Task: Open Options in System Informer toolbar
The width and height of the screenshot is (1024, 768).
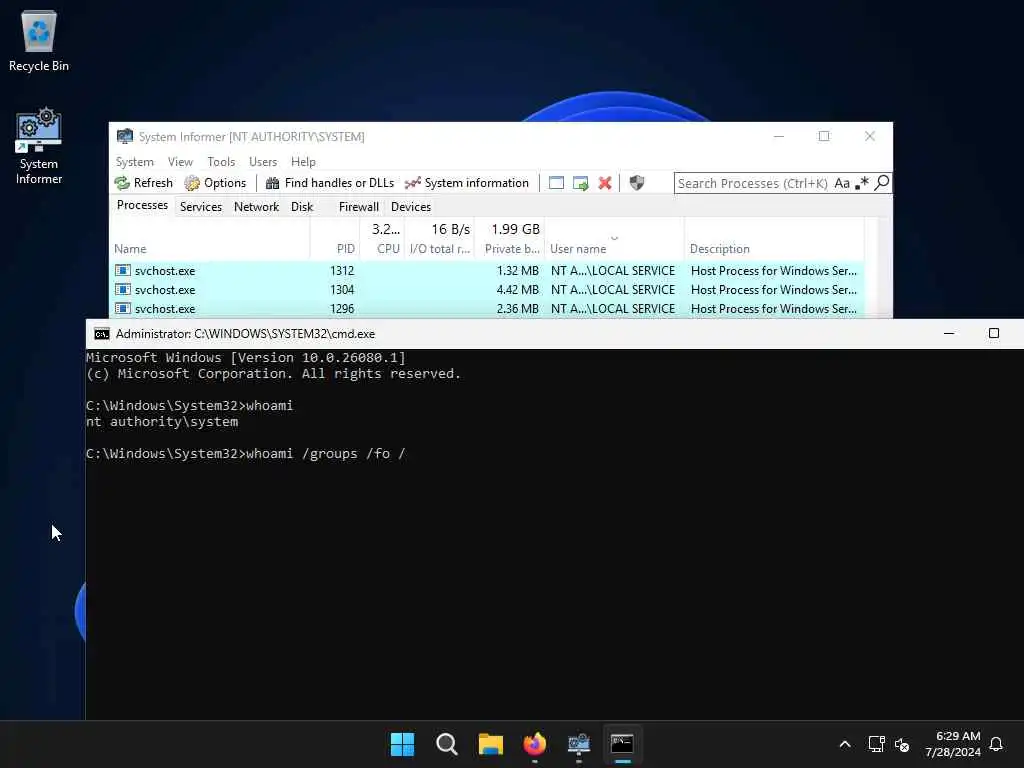Action: pos(216,183)
